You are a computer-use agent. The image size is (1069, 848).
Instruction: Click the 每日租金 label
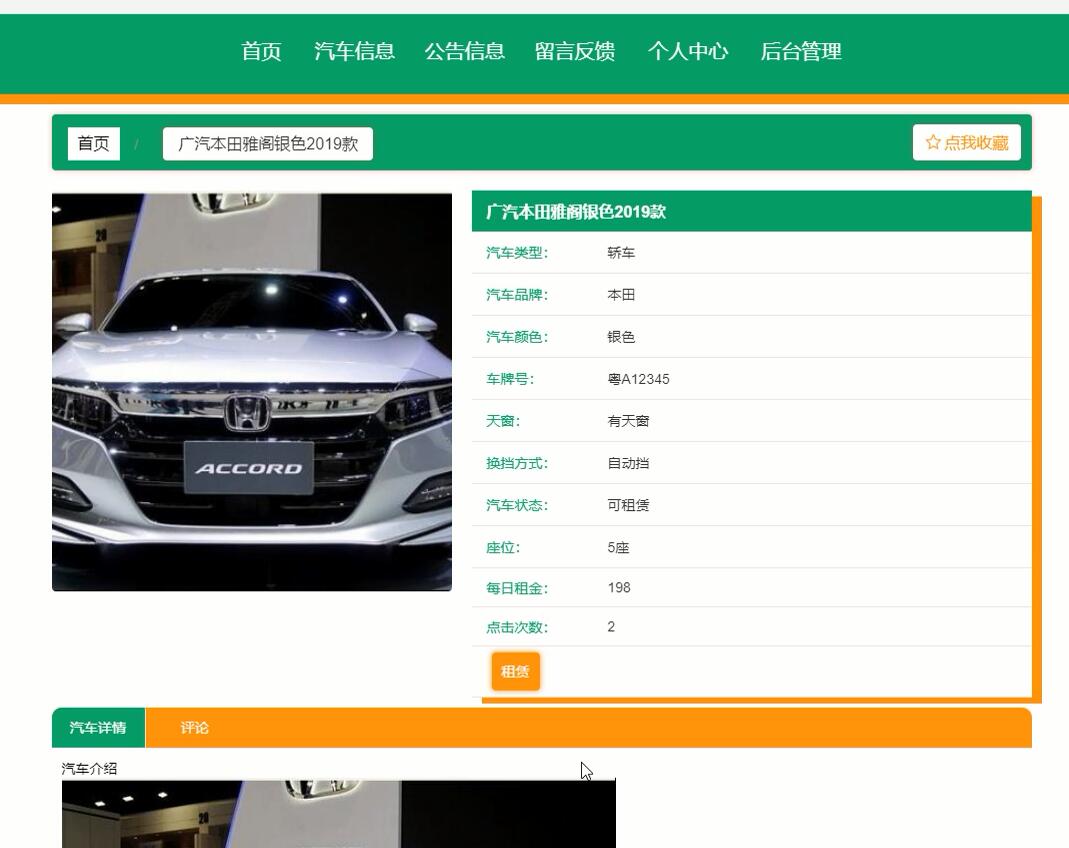coord(517,588)
